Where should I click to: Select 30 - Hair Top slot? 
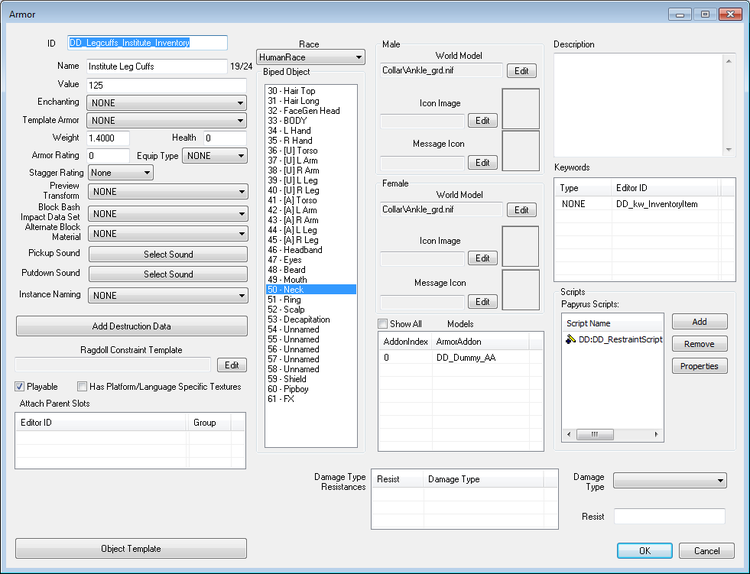click(310, 91)
